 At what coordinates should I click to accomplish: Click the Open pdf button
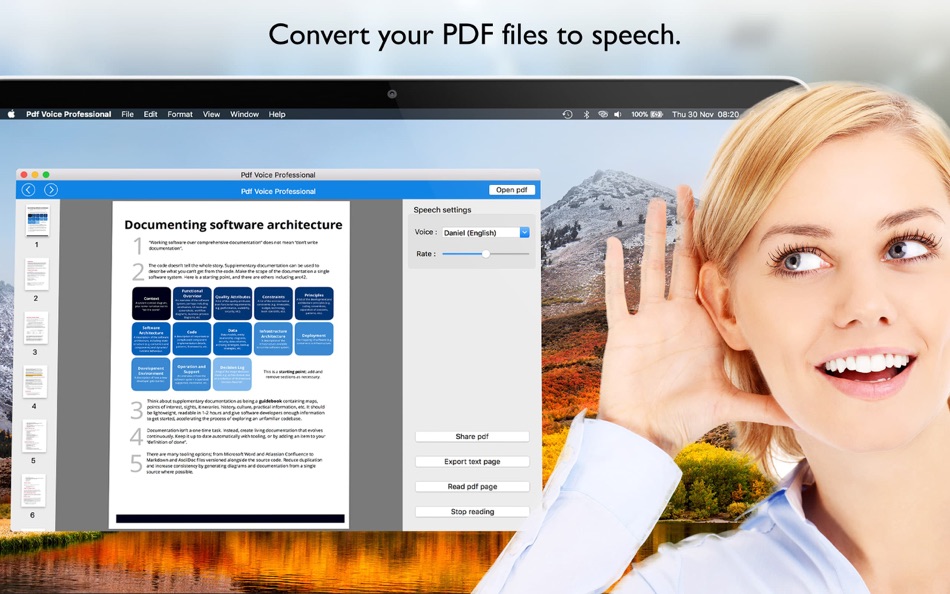pos(511,190)
